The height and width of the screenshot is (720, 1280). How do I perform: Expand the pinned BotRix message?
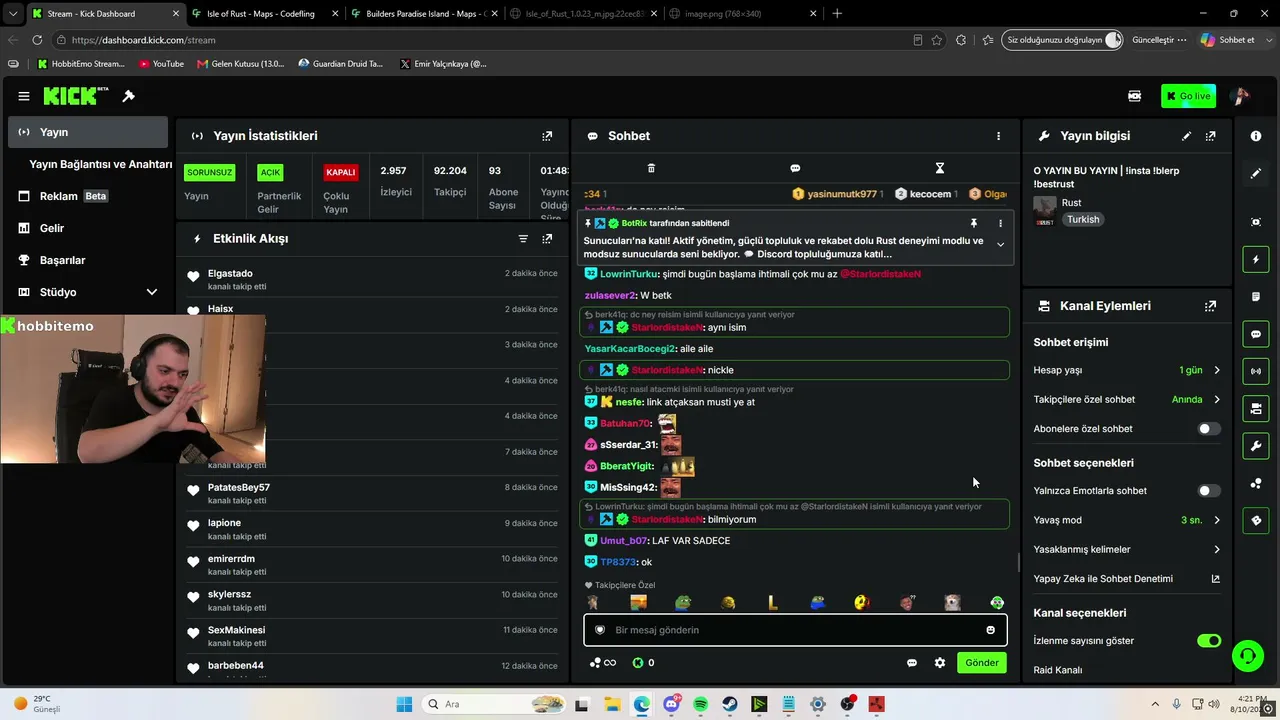click(1000, 244)
